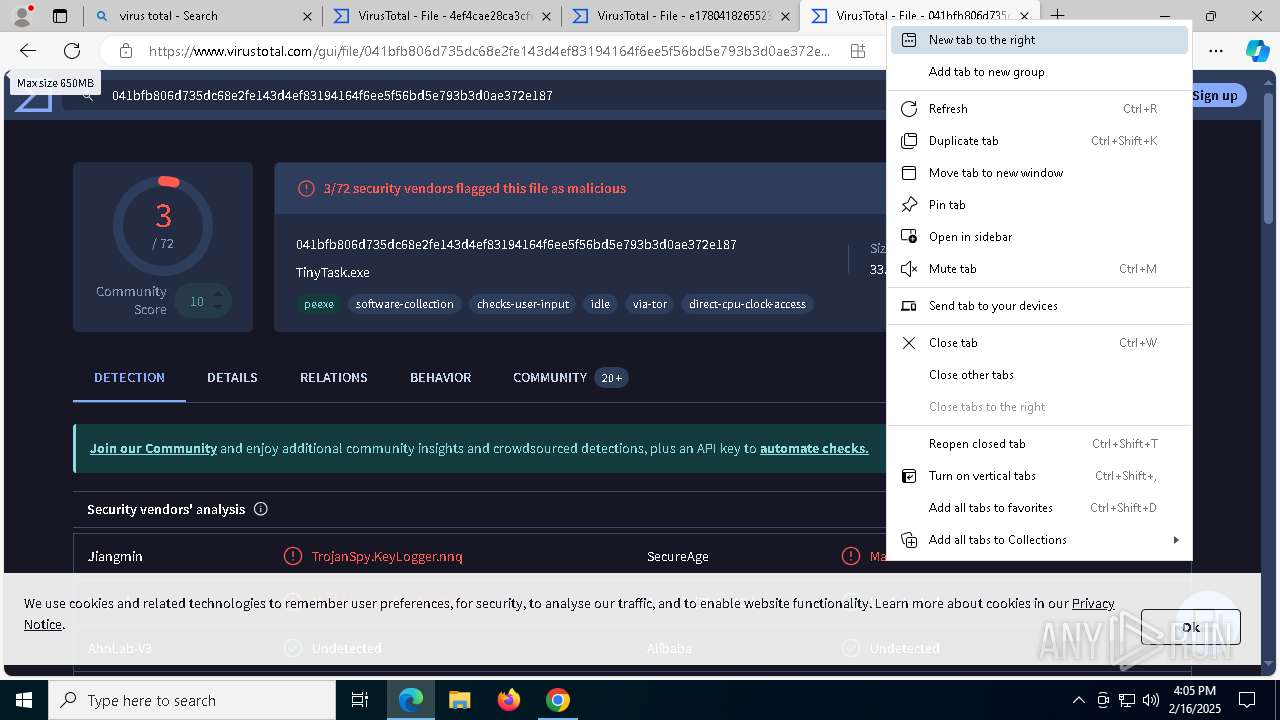Choose Duplicate tab menu entry

click(x=1039, y=141)
